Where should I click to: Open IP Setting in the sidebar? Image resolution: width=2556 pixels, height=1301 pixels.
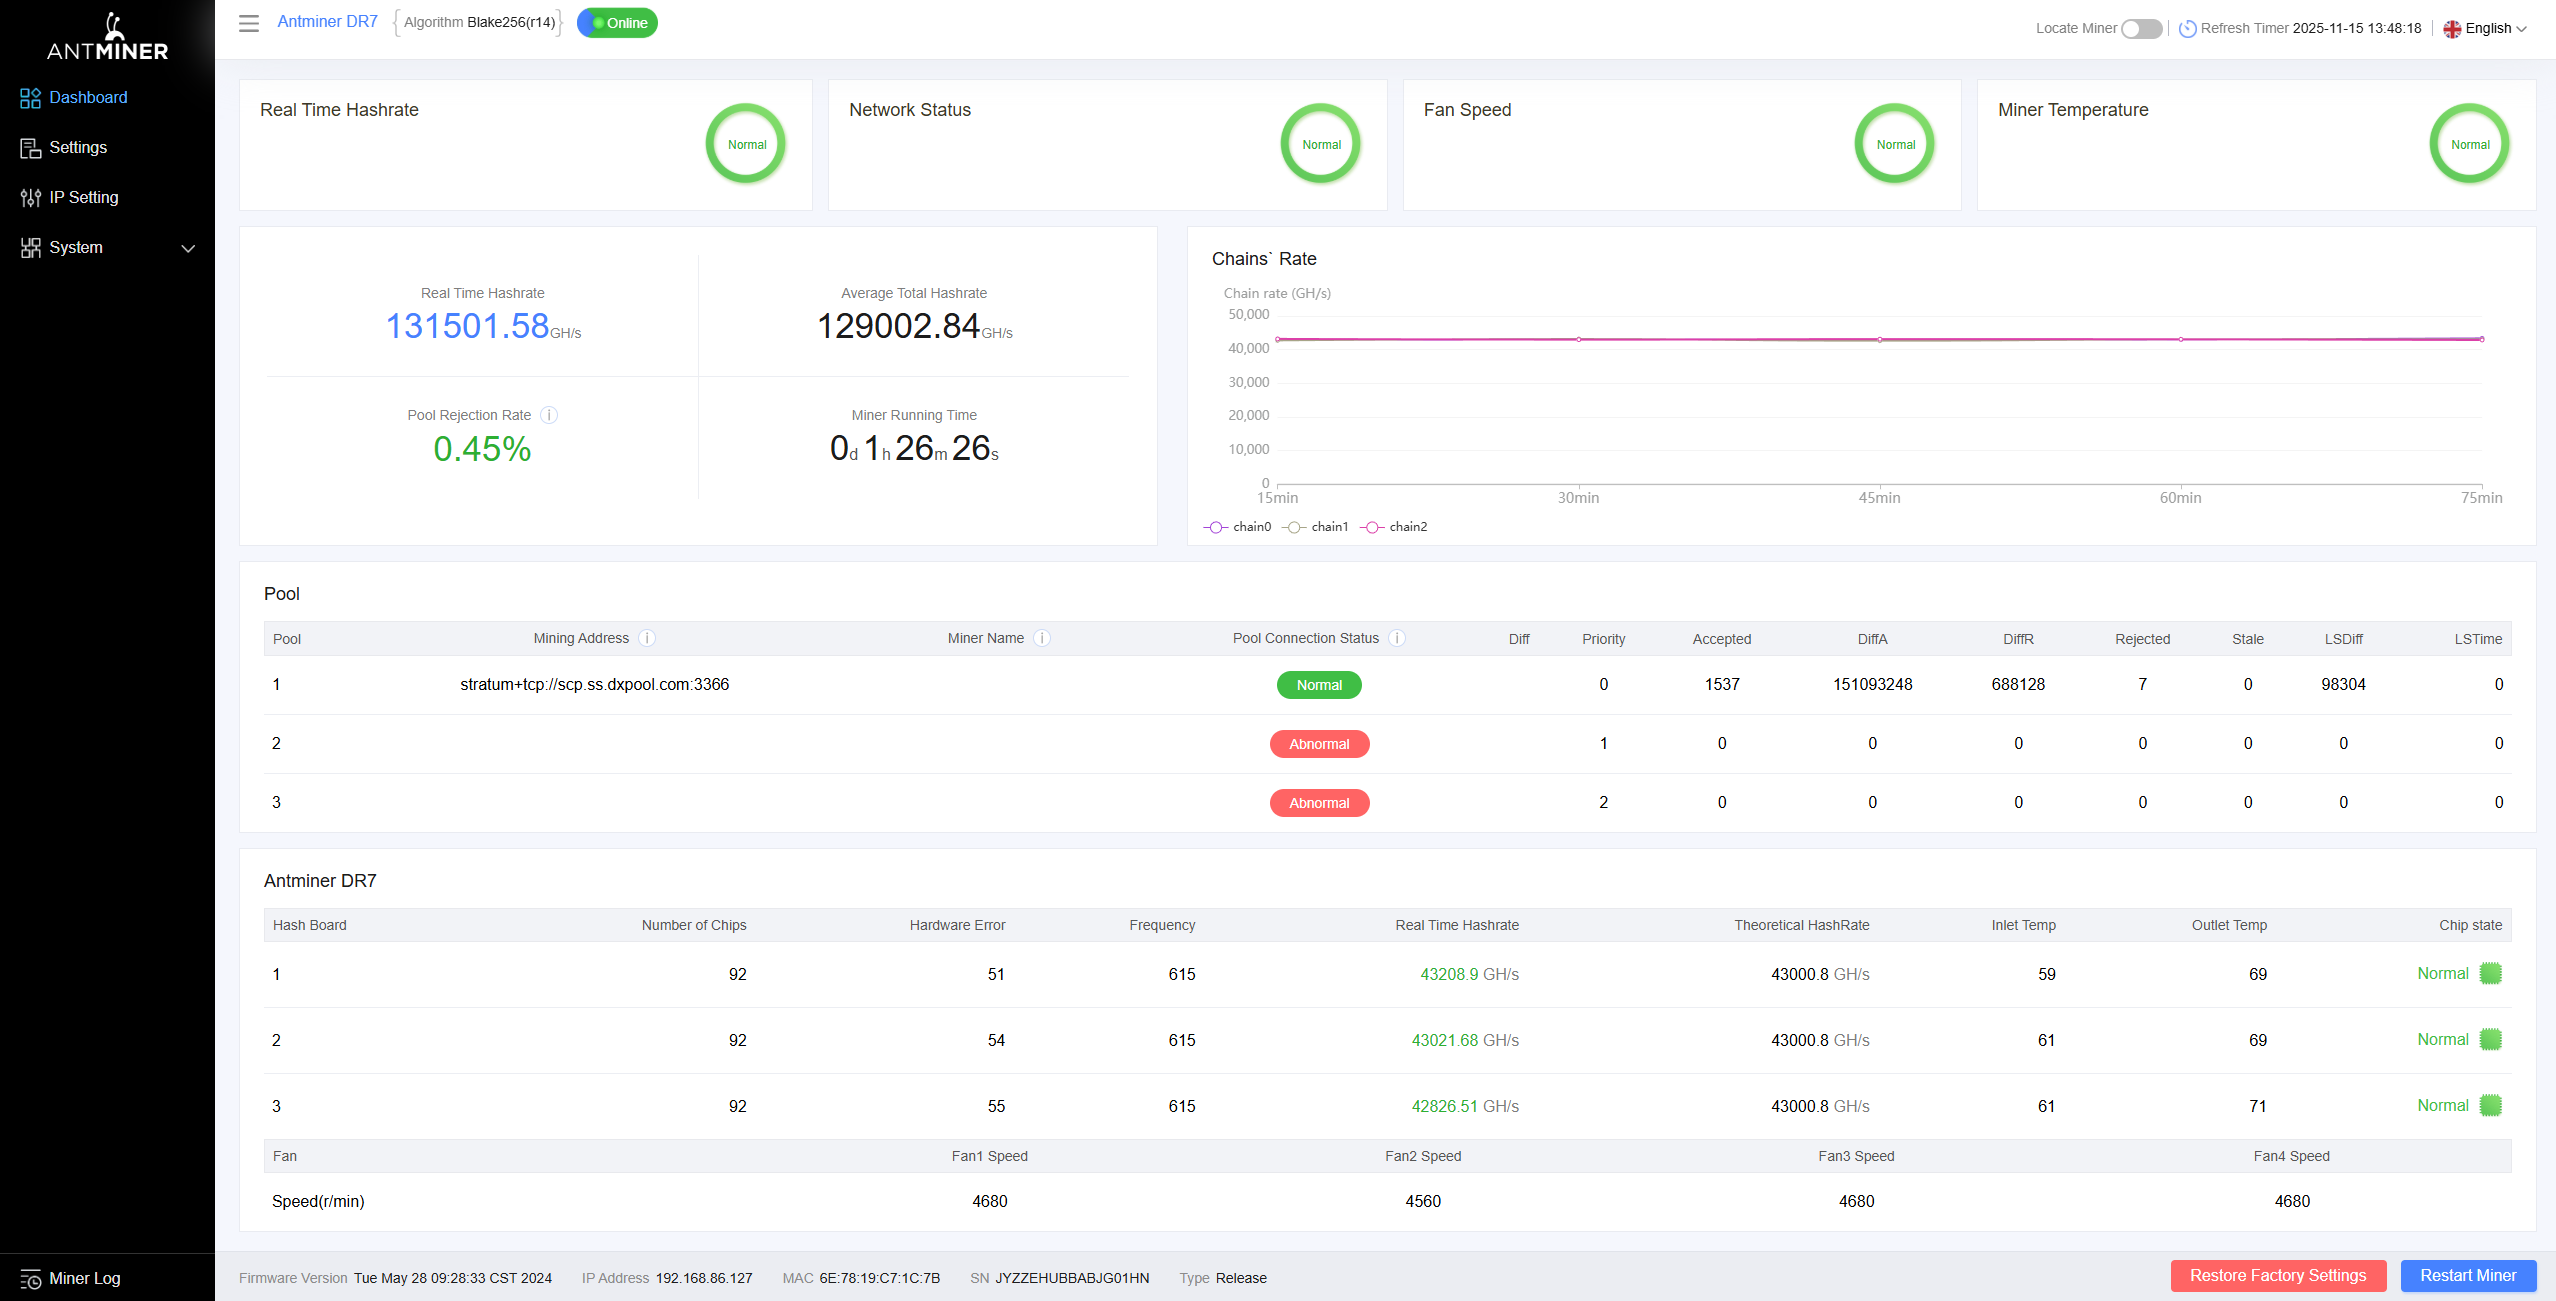(x=84, y=198)
